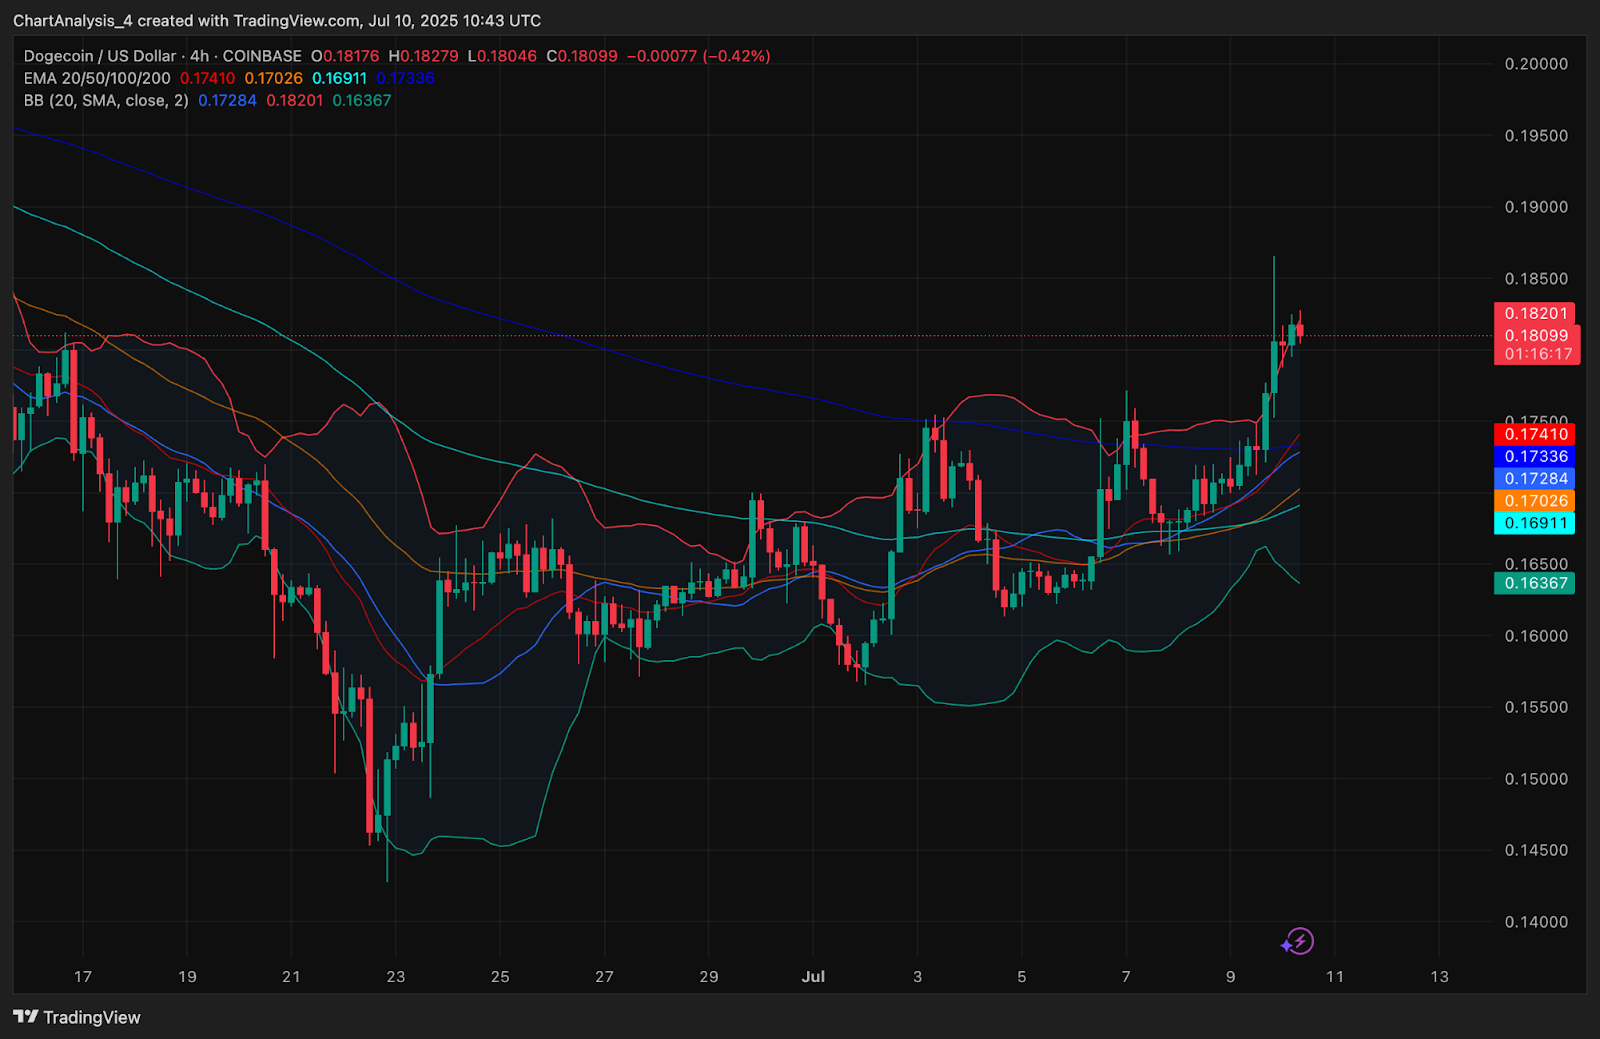Click the date label 17 on time axis
This screenshot has height=1039, width=1600.
click(83, 976)
